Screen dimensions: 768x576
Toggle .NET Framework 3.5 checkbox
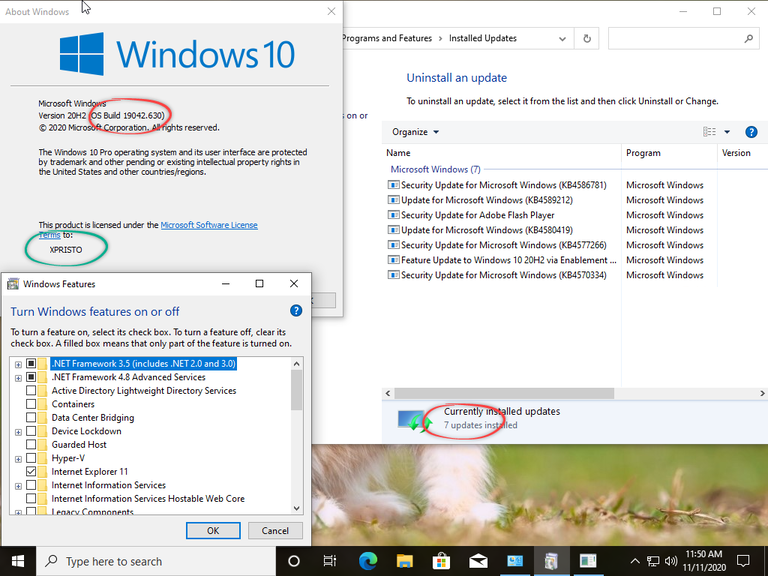(x=31, y=363)
